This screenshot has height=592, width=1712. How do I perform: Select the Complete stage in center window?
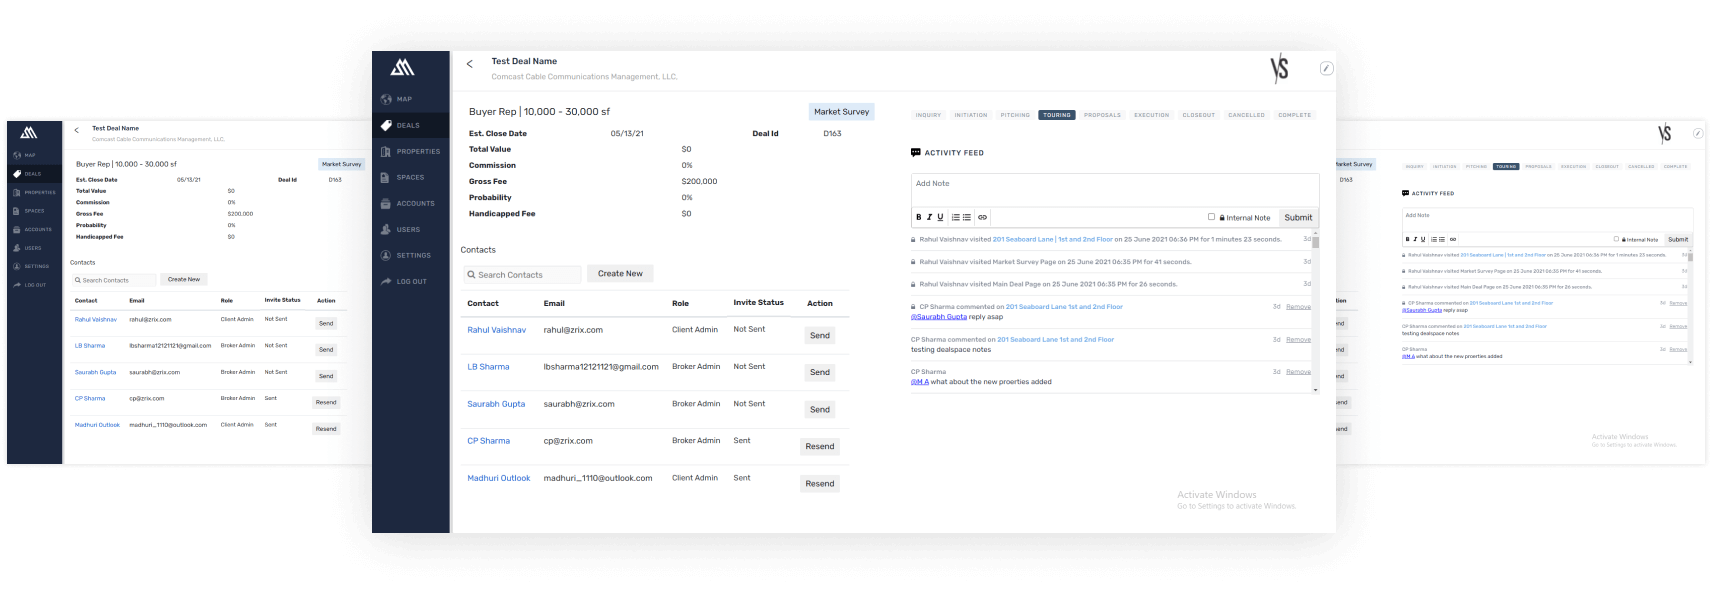(1294, 115)
